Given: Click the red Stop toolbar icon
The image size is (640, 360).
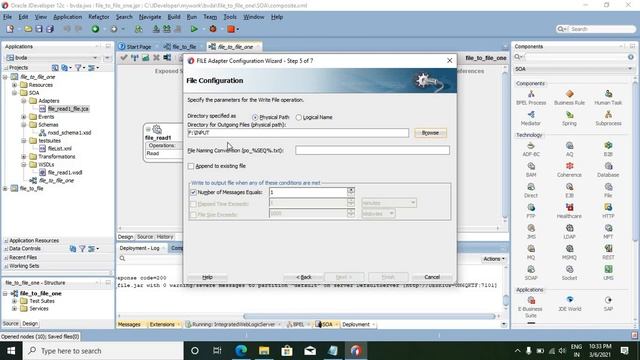Looking at the screenshot, I should [231, 29].
